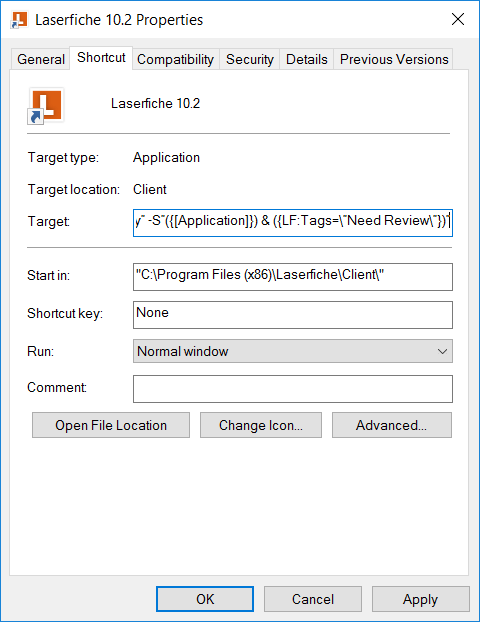This screenshot has width=480, height=622.
Task: Open the Previous Versions tab
Action: (x=394, y=59)
